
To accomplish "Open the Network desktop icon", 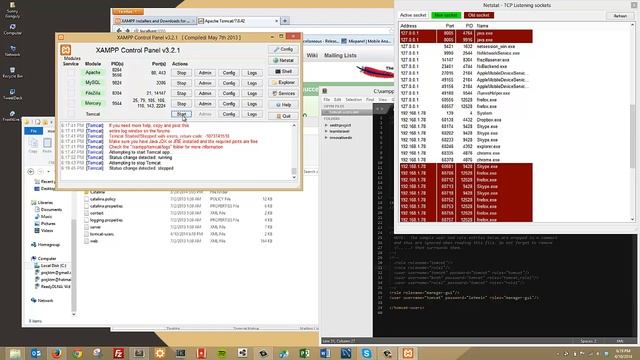I will [x=12, y=51].
